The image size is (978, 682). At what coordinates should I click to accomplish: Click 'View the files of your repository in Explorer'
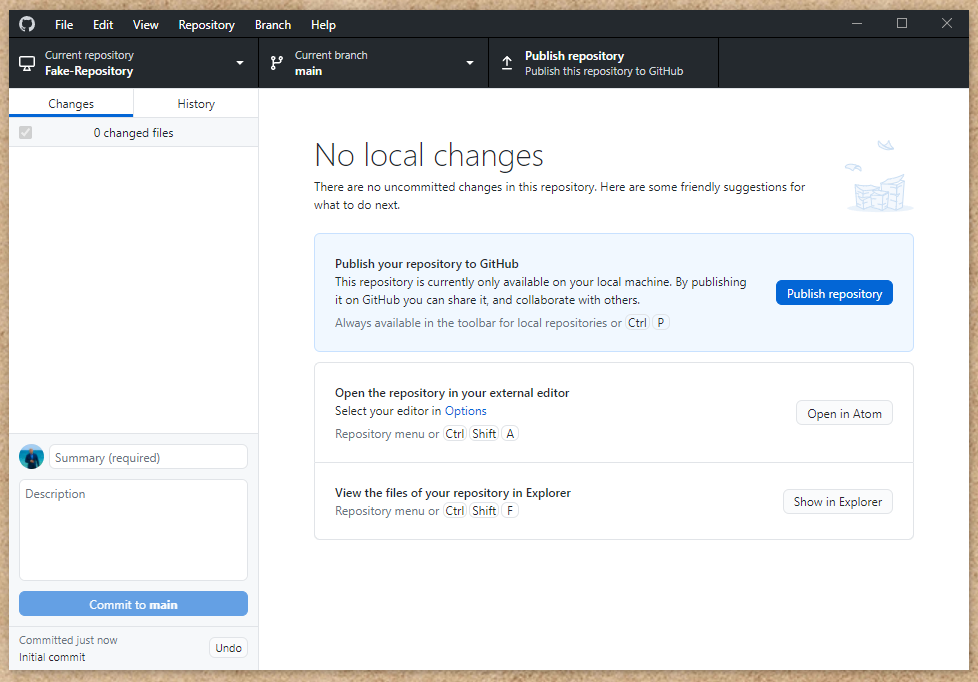coord(453,492)
